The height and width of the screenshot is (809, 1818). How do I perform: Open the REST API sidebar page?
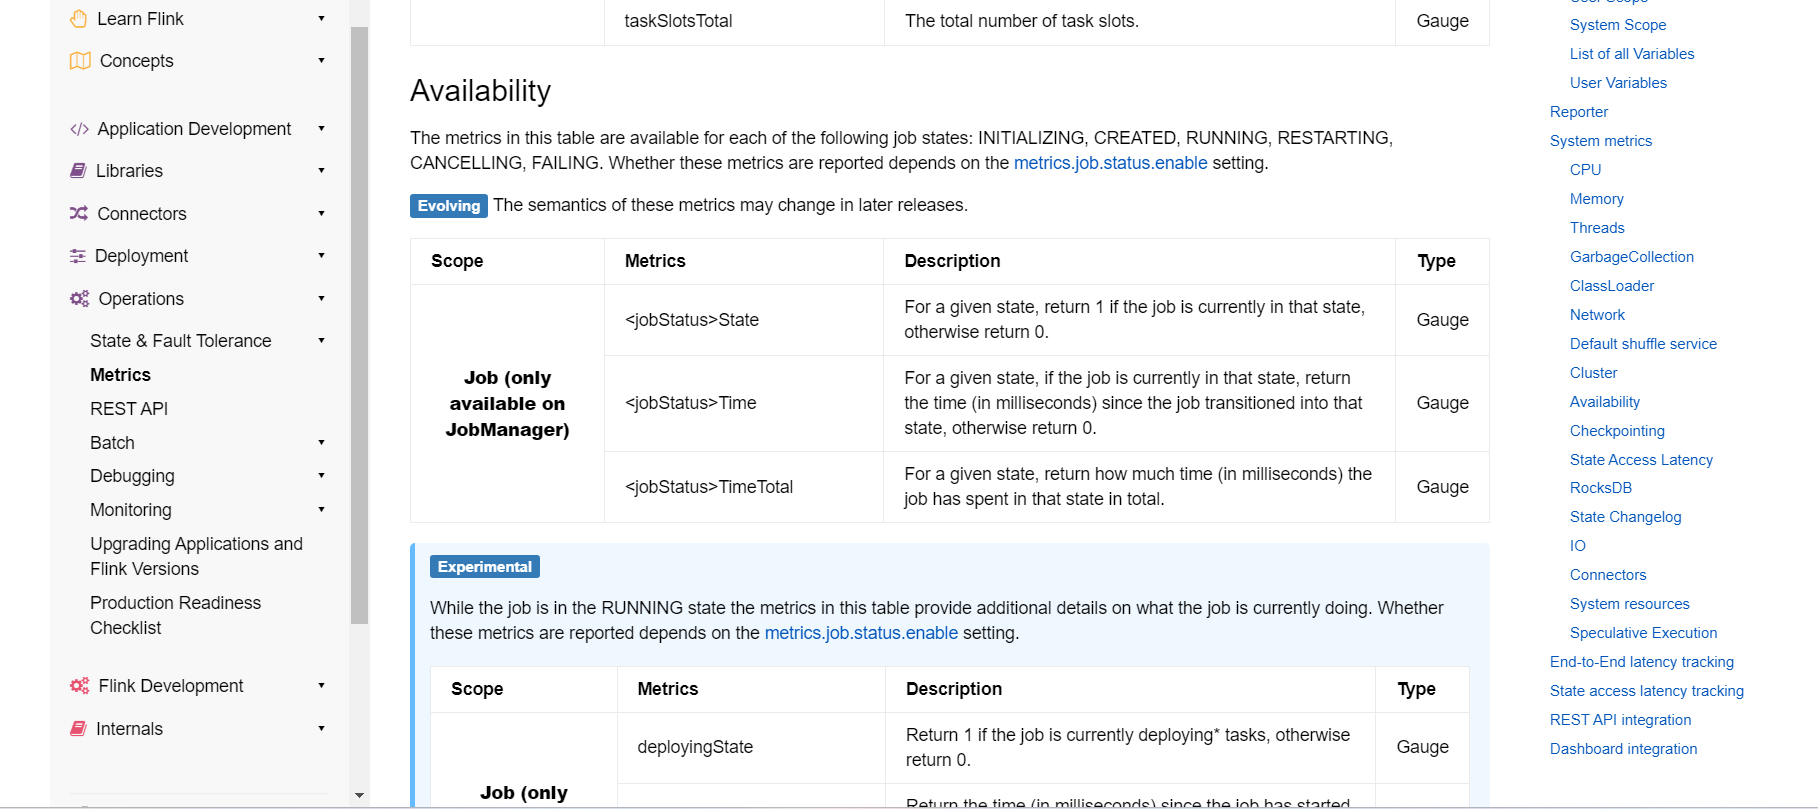[x=129, y=409]
